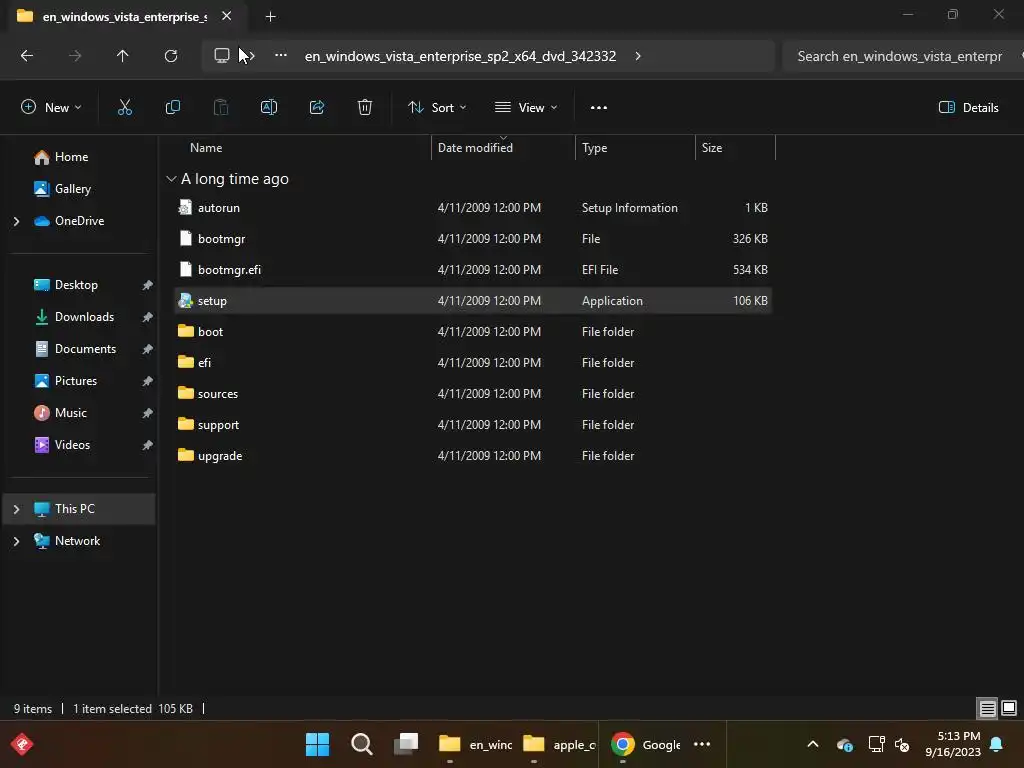Go up one folder level
Viewport: 1024px width, 768px height.
pyautogui.click(x=122, y=56)
